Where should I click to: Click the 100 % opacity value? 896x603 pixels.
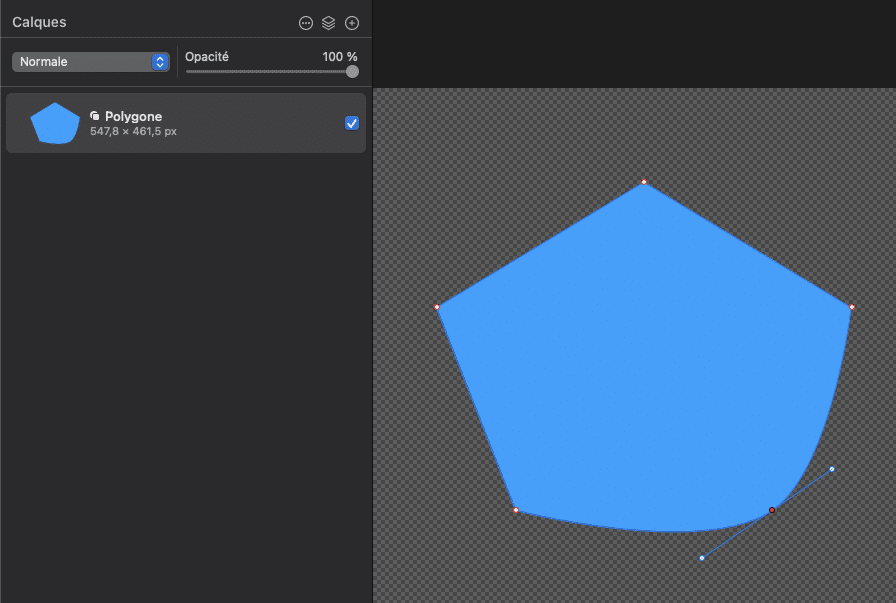tap(339, 57)
